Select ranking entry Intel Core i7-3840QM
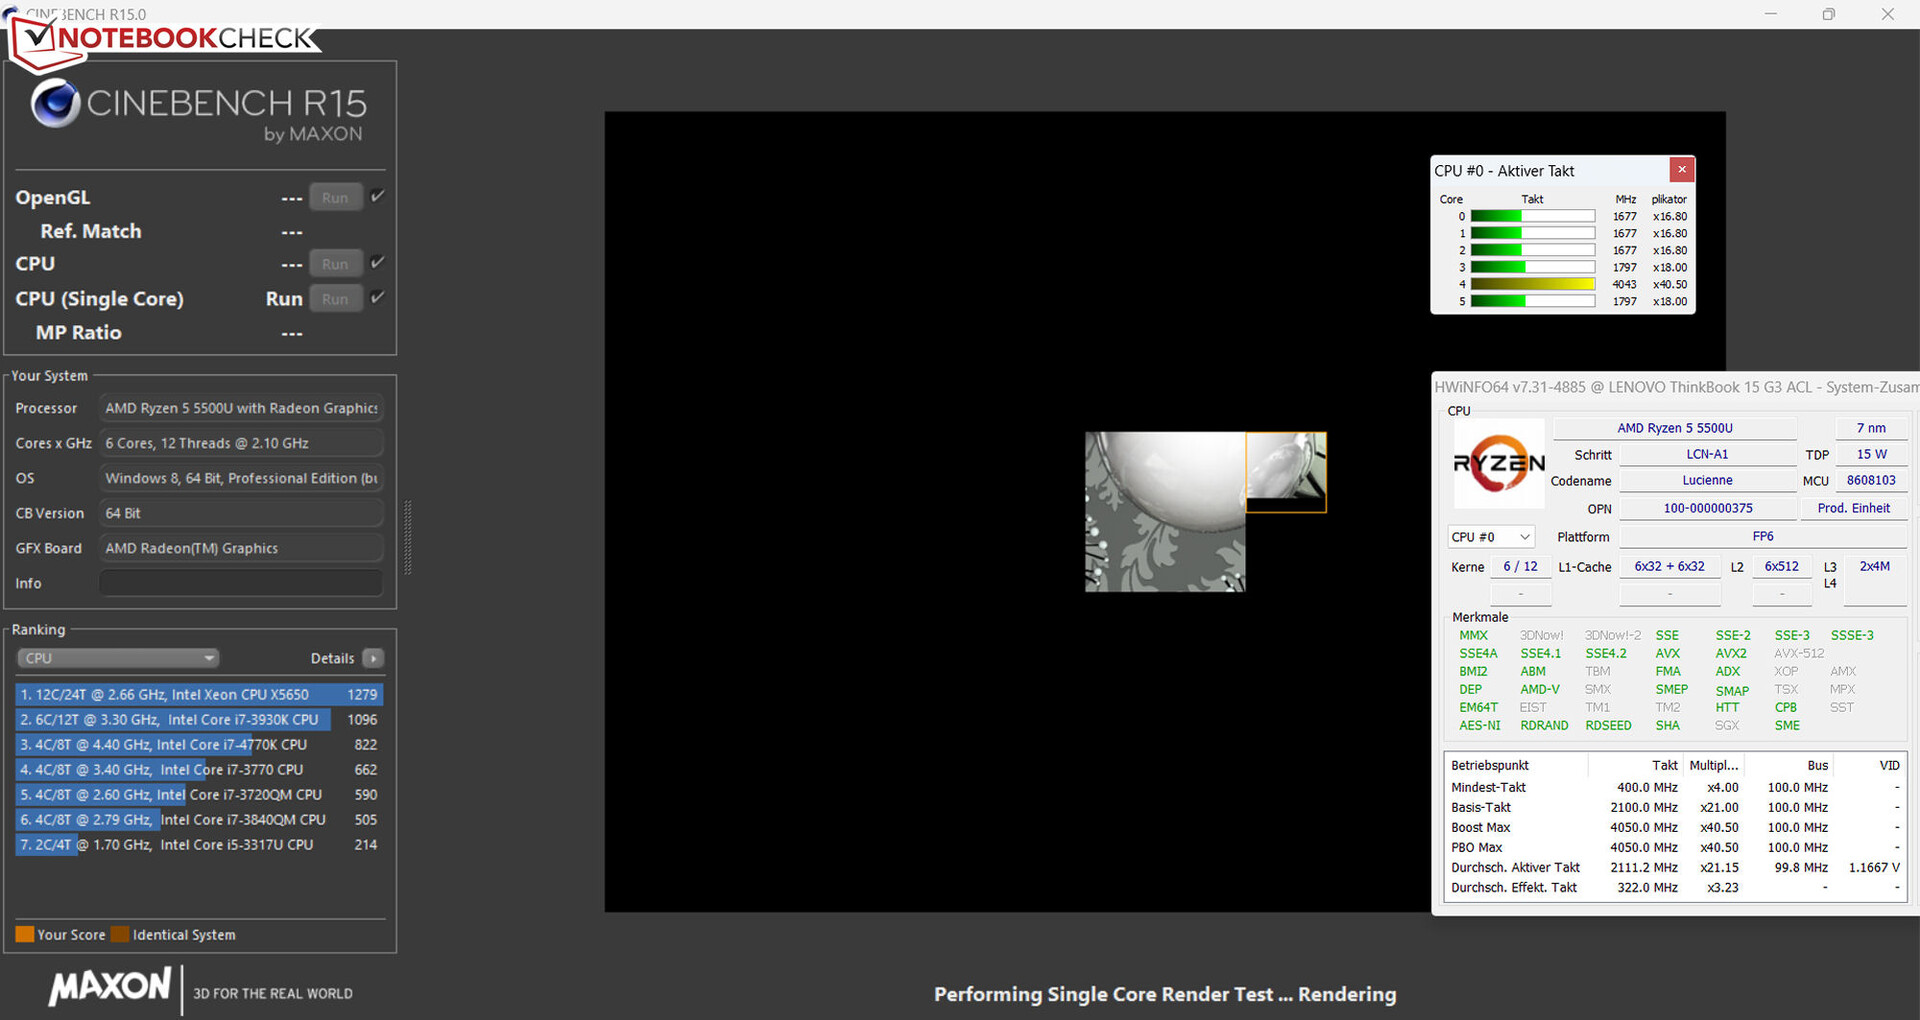Viewport: 1920px width, 1020px height. [x=199, y=819]
